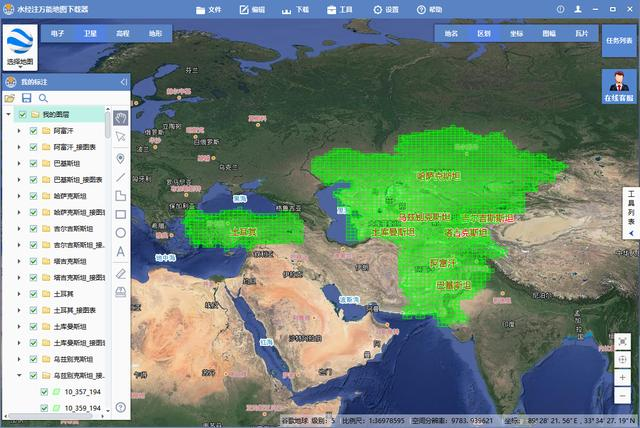
Task: Select the eraser tool
Action: coord(120,273)
